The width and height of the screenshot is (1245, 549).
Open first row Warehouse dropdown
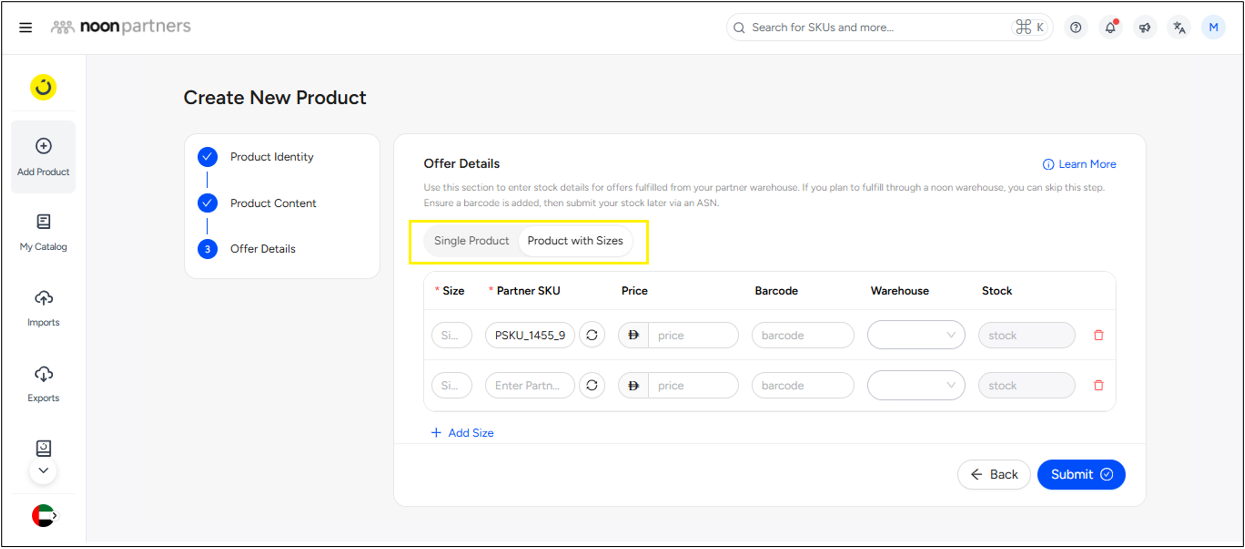point(915,335)
